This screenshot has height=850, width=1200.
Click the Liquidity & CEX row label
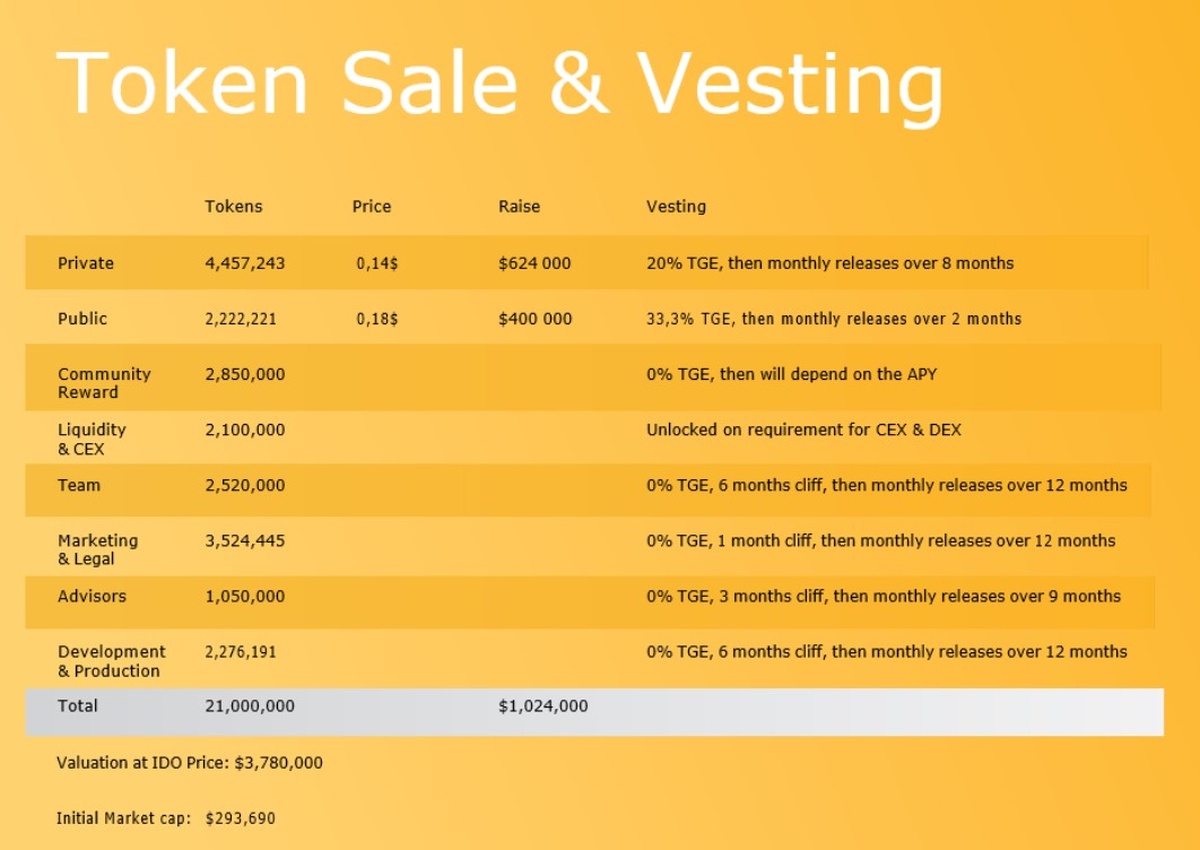pos(92,439)
